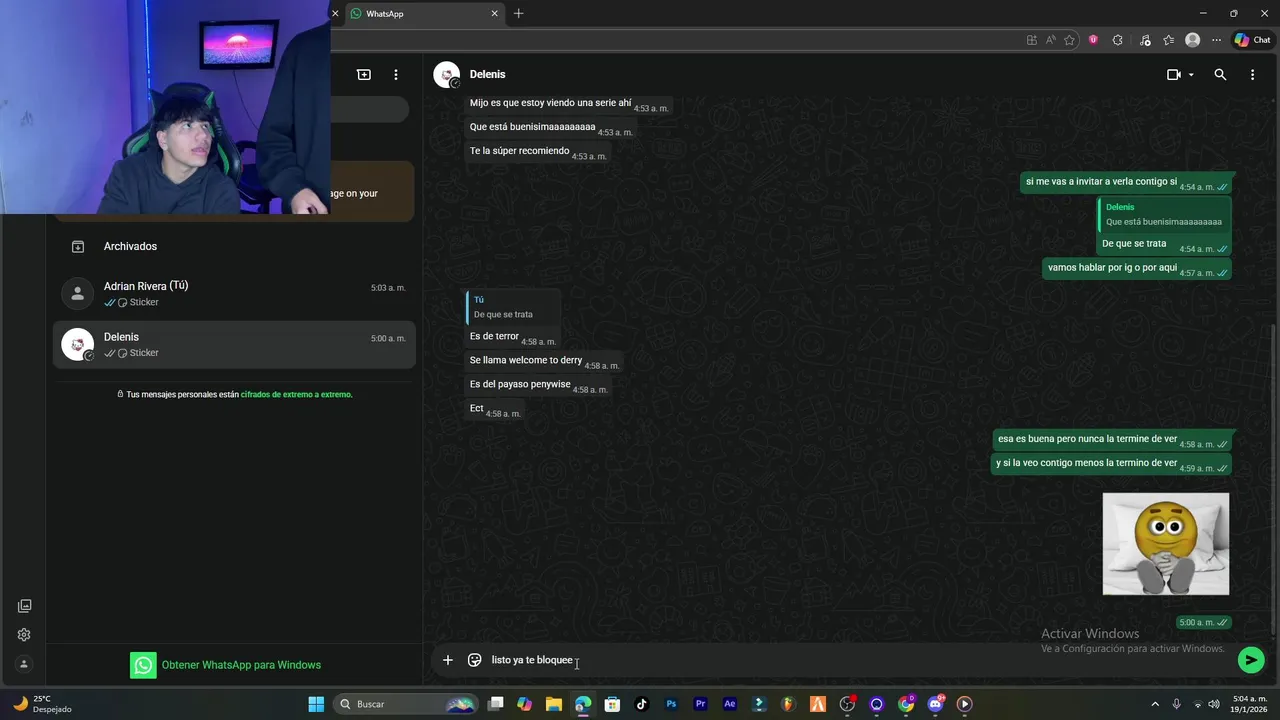This screenshot has height=720, width=1280.
Task: Open profile icon in sidebar
Action: tap(24, 664)
